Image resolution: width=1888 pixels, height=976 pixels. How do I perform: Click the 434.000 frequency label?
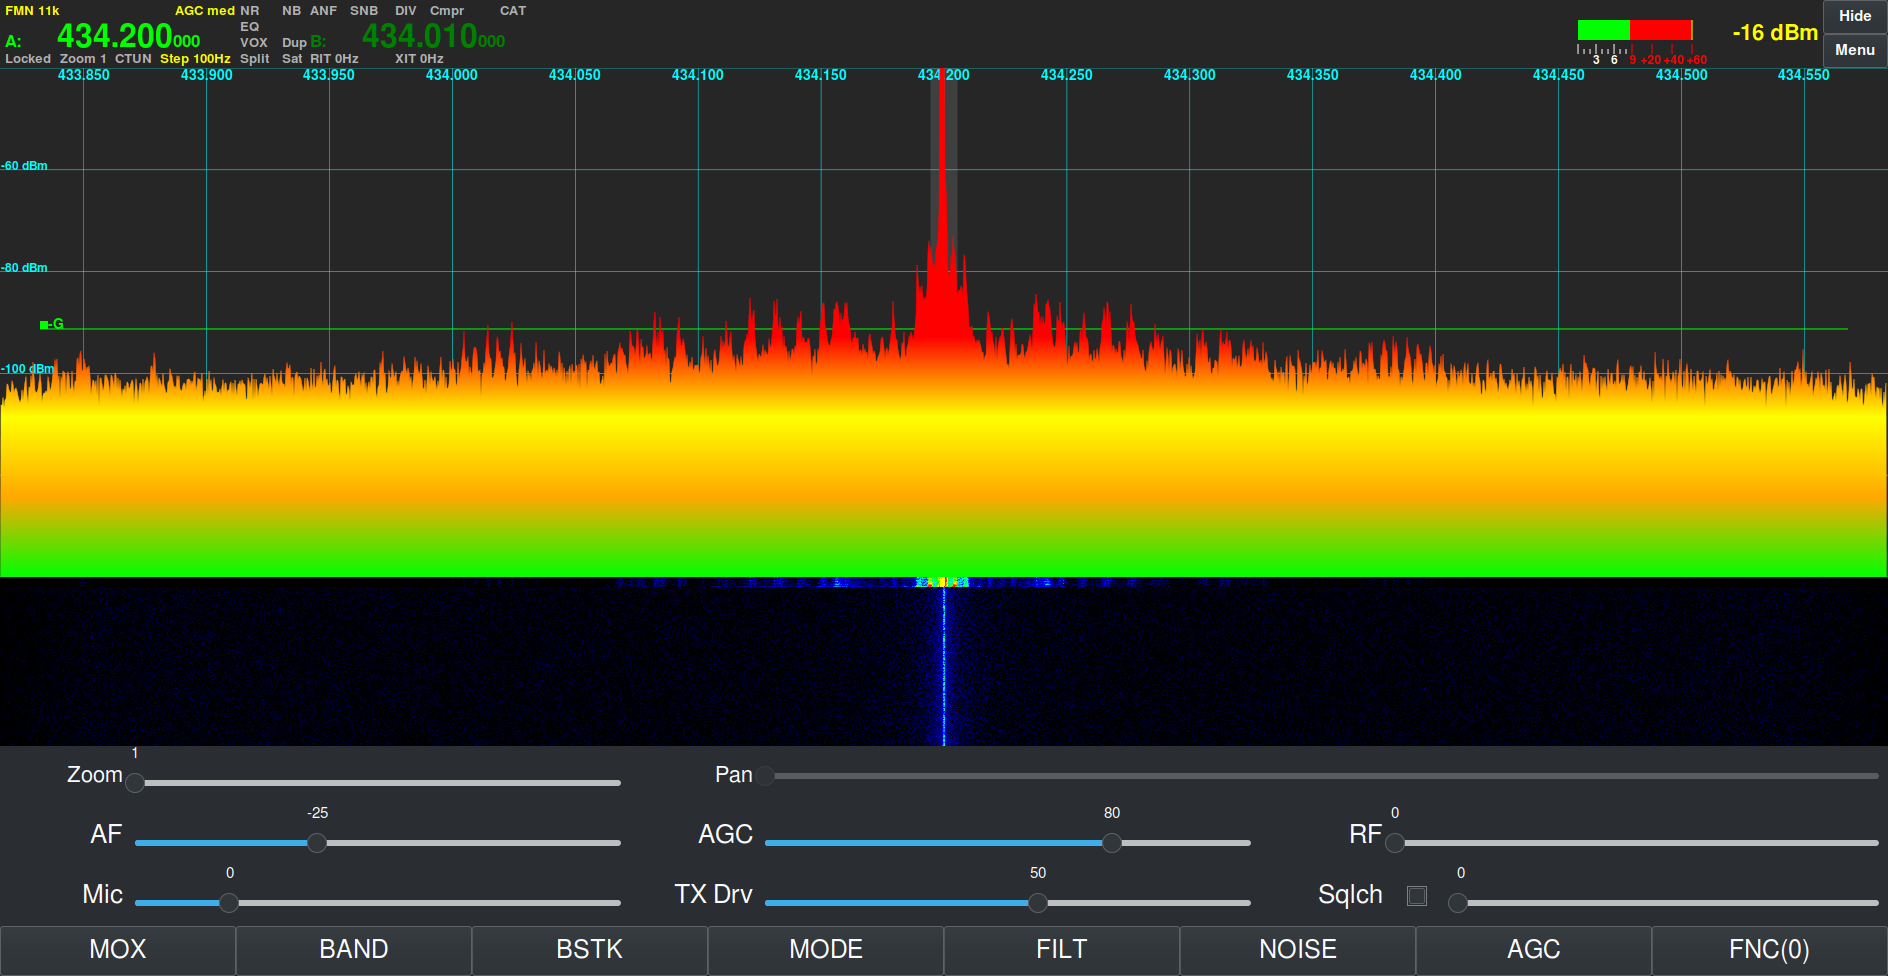click(452, 75)
